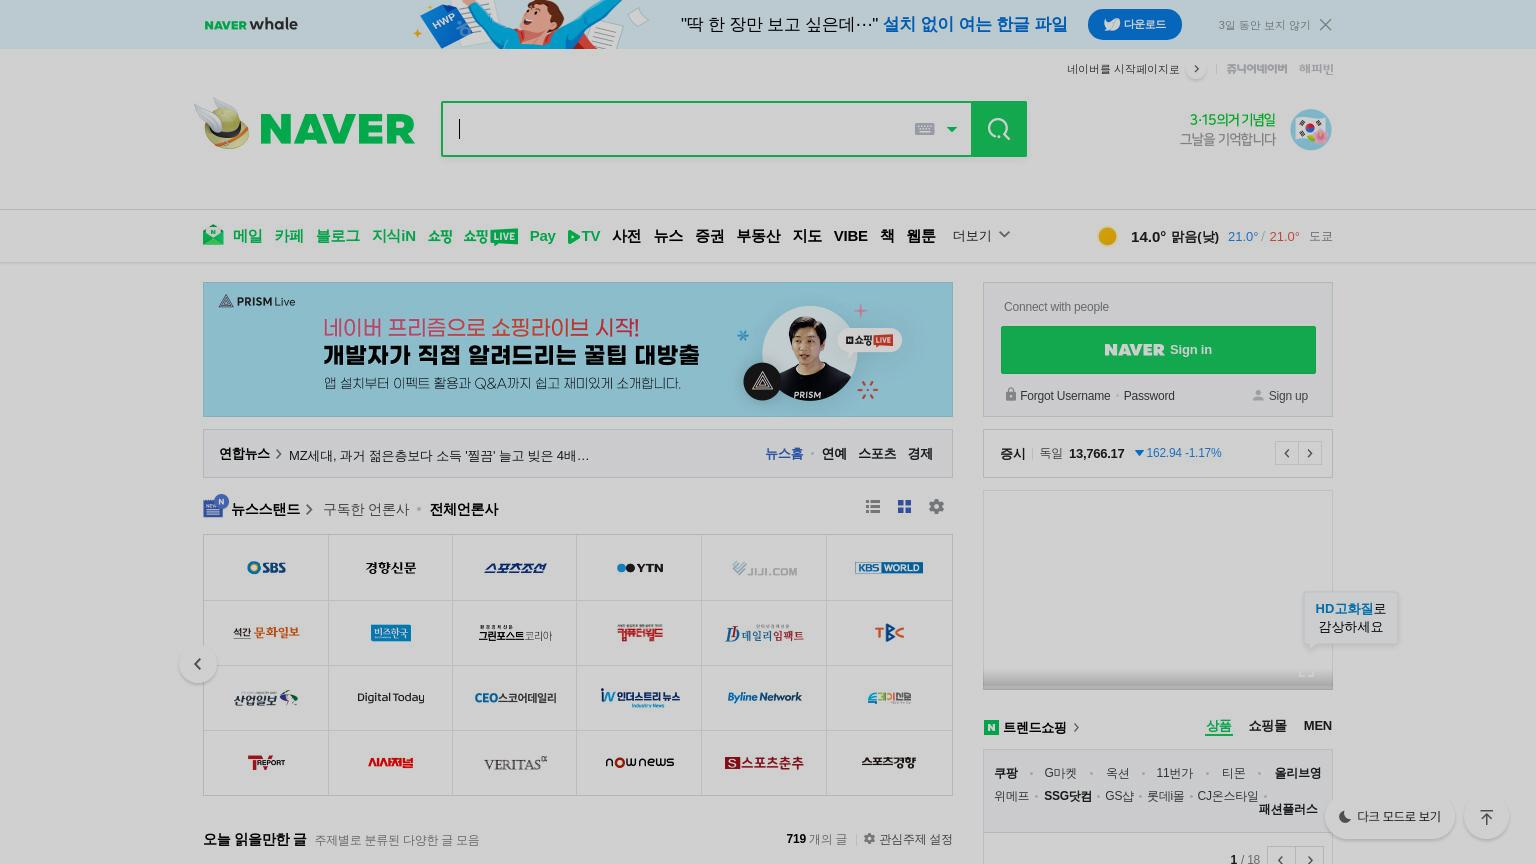Go to previous newsstand page arrow

point(198,664)
